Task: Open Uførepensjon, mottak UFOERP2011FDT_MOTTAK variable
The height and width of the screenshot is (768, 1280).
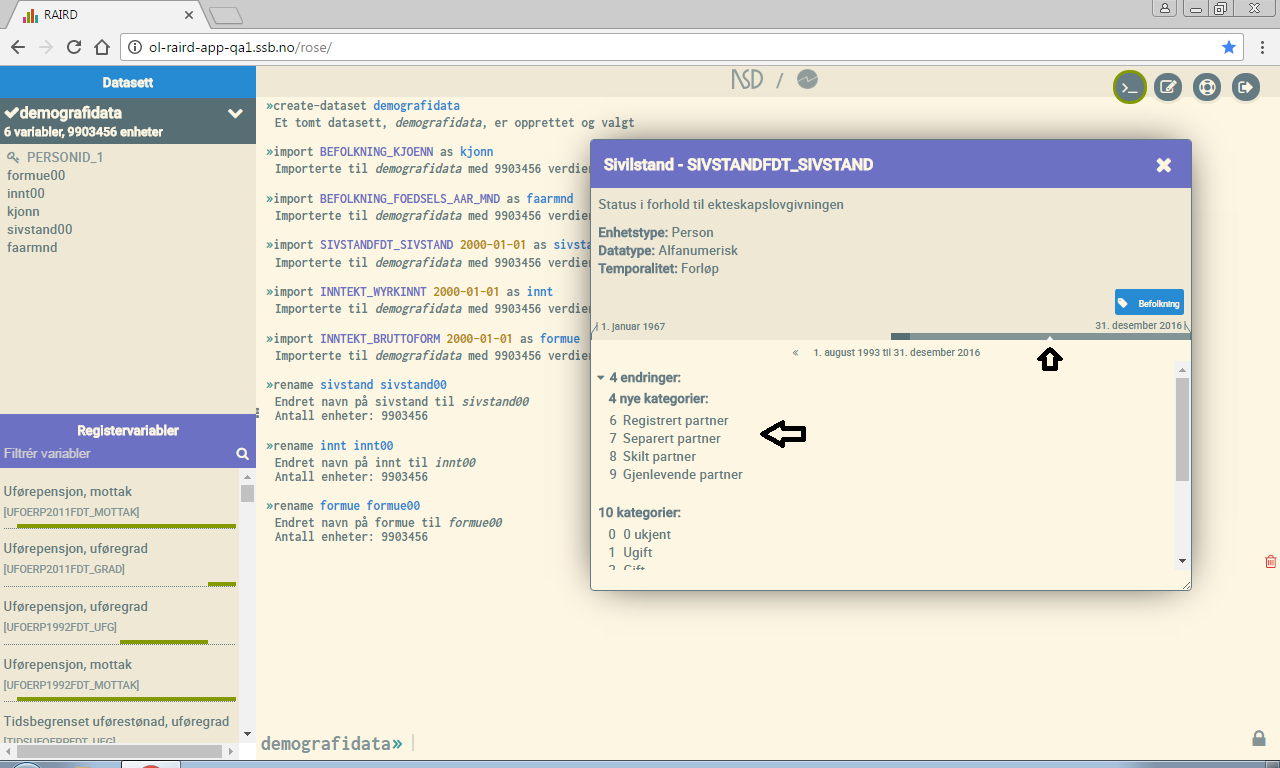Action: [68, 492]
